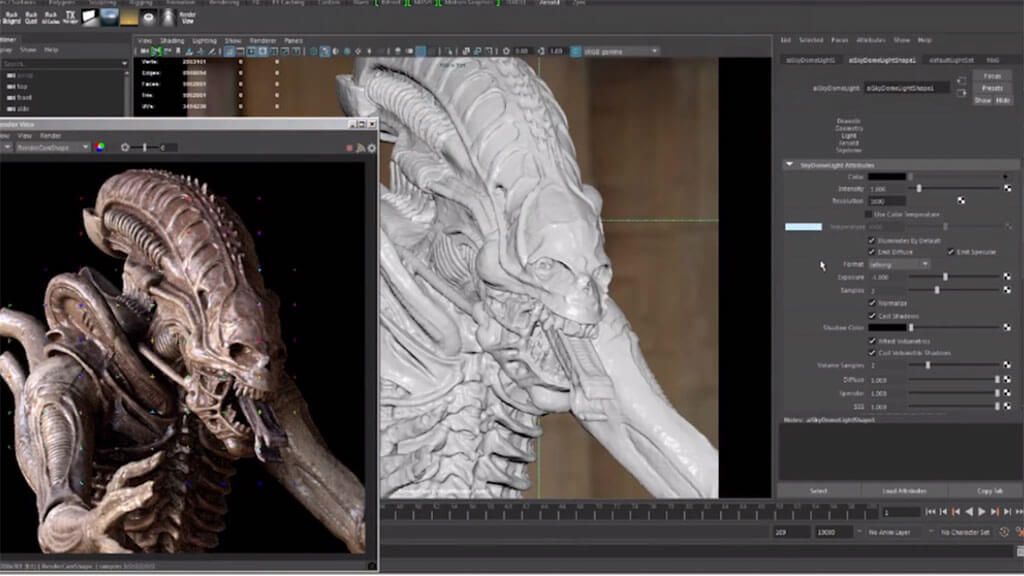Click the Arnold area light shelf icon
Image resolution: width=1024 pixels, height=576 pixels.
point(89,17)
